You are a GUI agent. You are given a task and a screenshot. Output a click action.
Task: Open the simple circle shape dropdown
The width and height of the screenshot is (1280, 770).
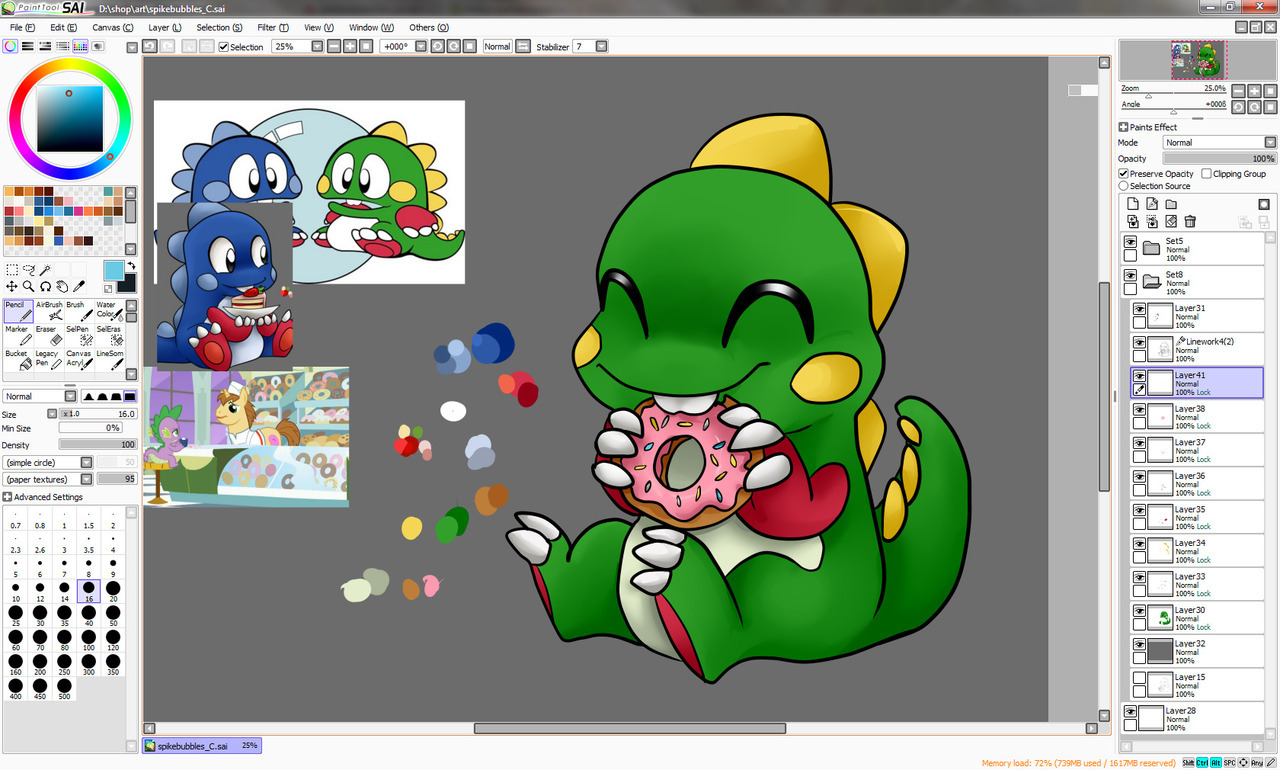tap(87, 463)
